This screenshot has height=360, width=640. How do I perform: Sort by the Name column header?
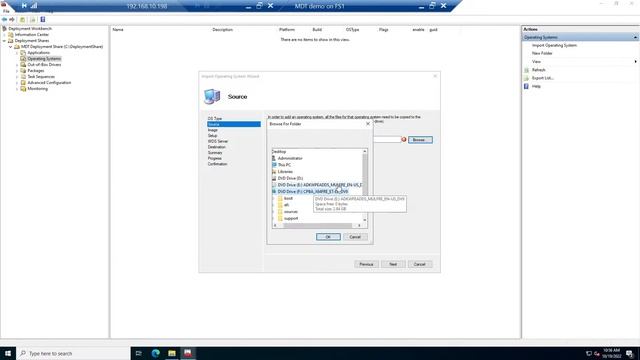pos(118,30)
